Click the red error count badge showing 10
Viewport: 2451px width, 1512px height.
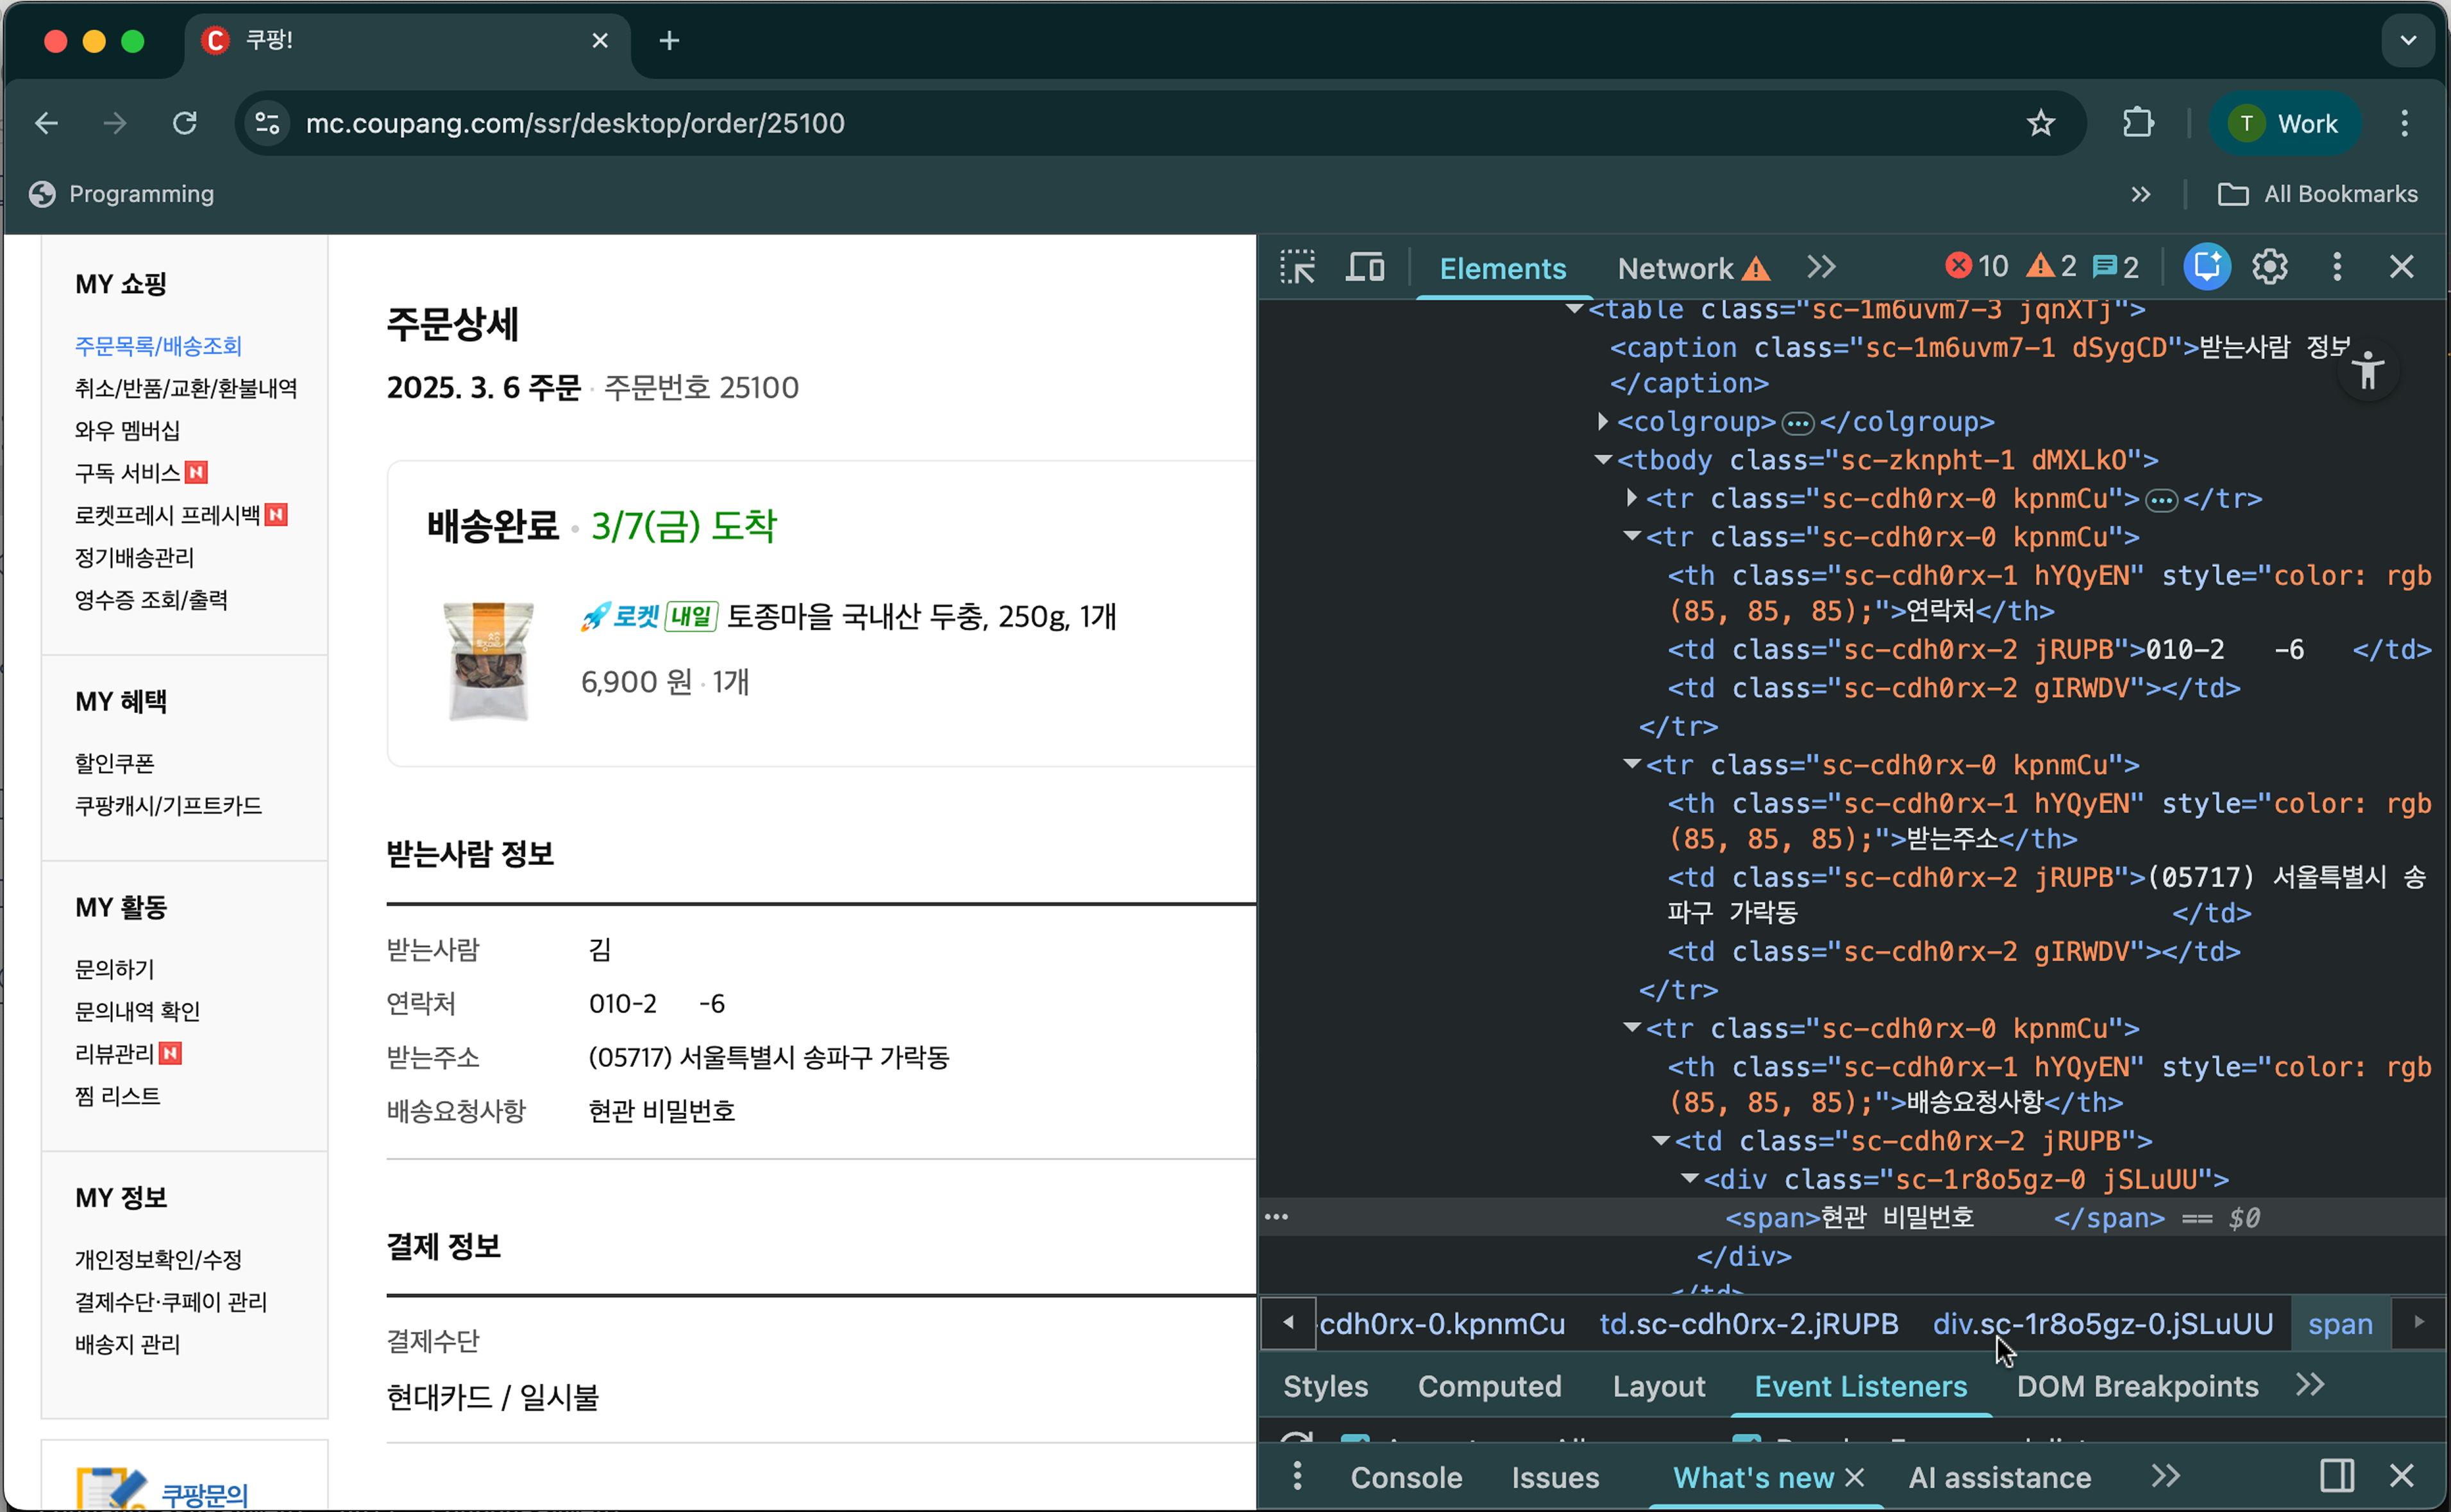coord(1976,266)
